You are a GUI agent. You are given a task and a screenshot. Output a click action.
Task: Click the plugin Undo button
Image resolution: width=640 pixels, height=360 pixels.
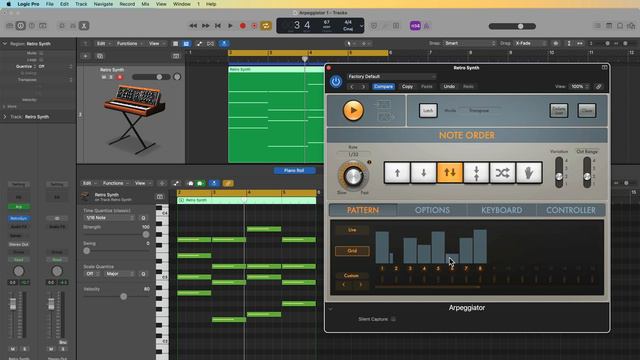(x=449, y=87)
